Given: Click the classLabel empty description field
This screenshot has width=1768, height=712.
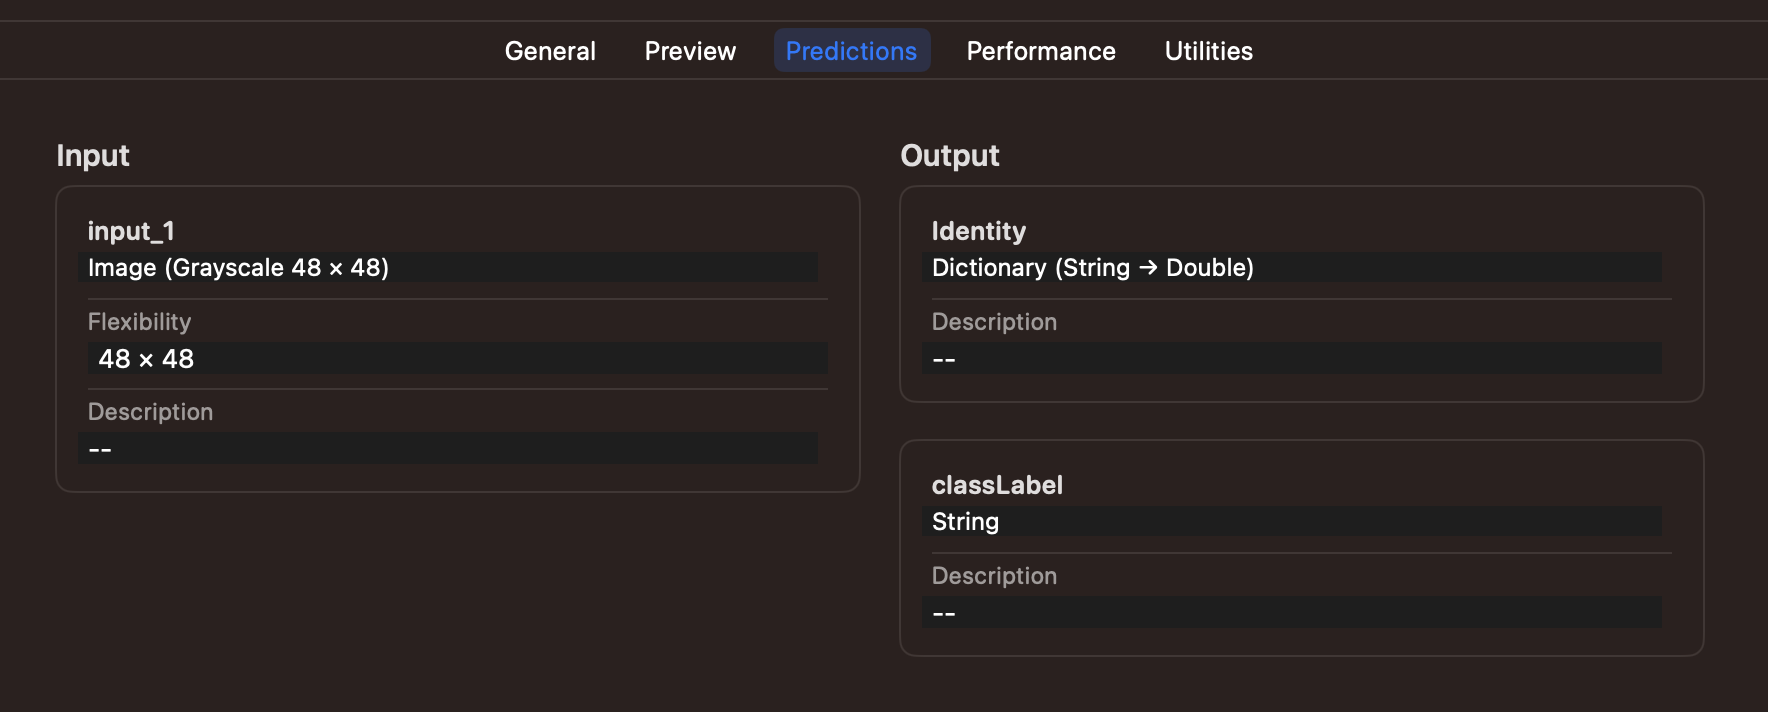Looking at the screenshot, I should [1290, 613].
